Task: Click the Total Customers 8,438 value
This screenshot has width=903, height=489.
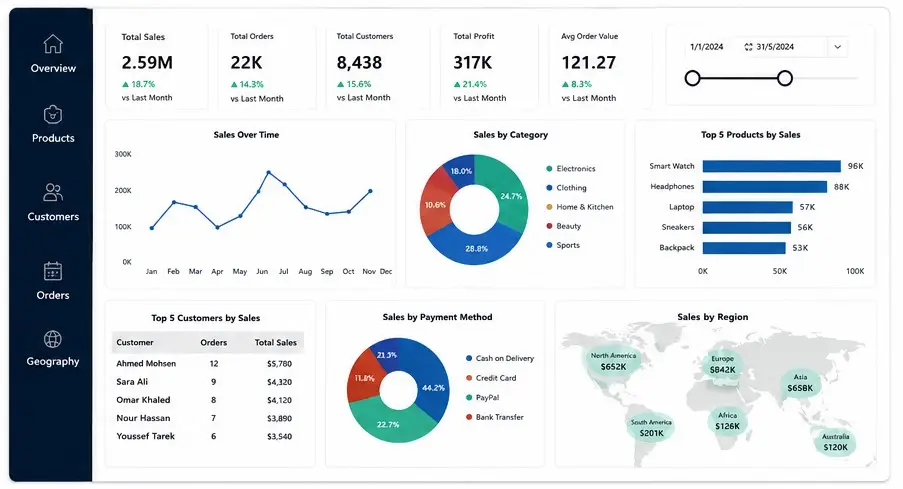Action: [x=359, y=62]
